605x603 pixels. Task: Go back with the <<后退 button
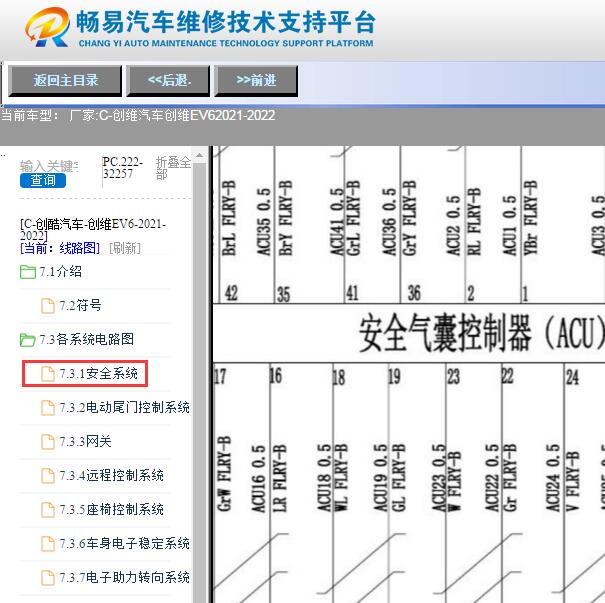(x=167, y=80)
